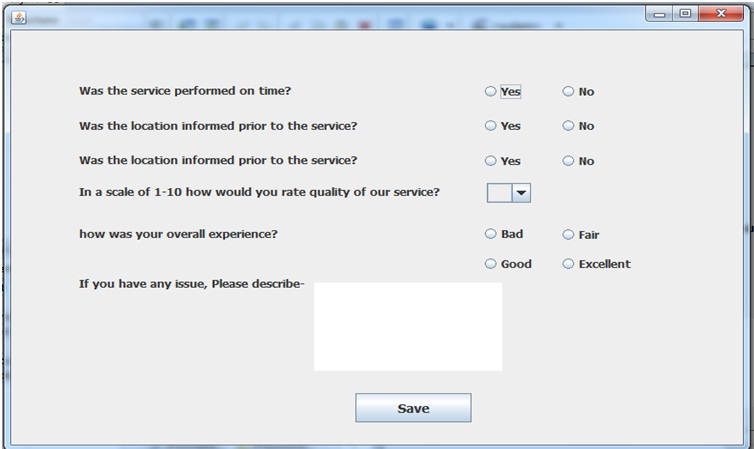754x449 pixels.
Task: Click the 'If you have any issue' label
Action: tap(191, 284)
